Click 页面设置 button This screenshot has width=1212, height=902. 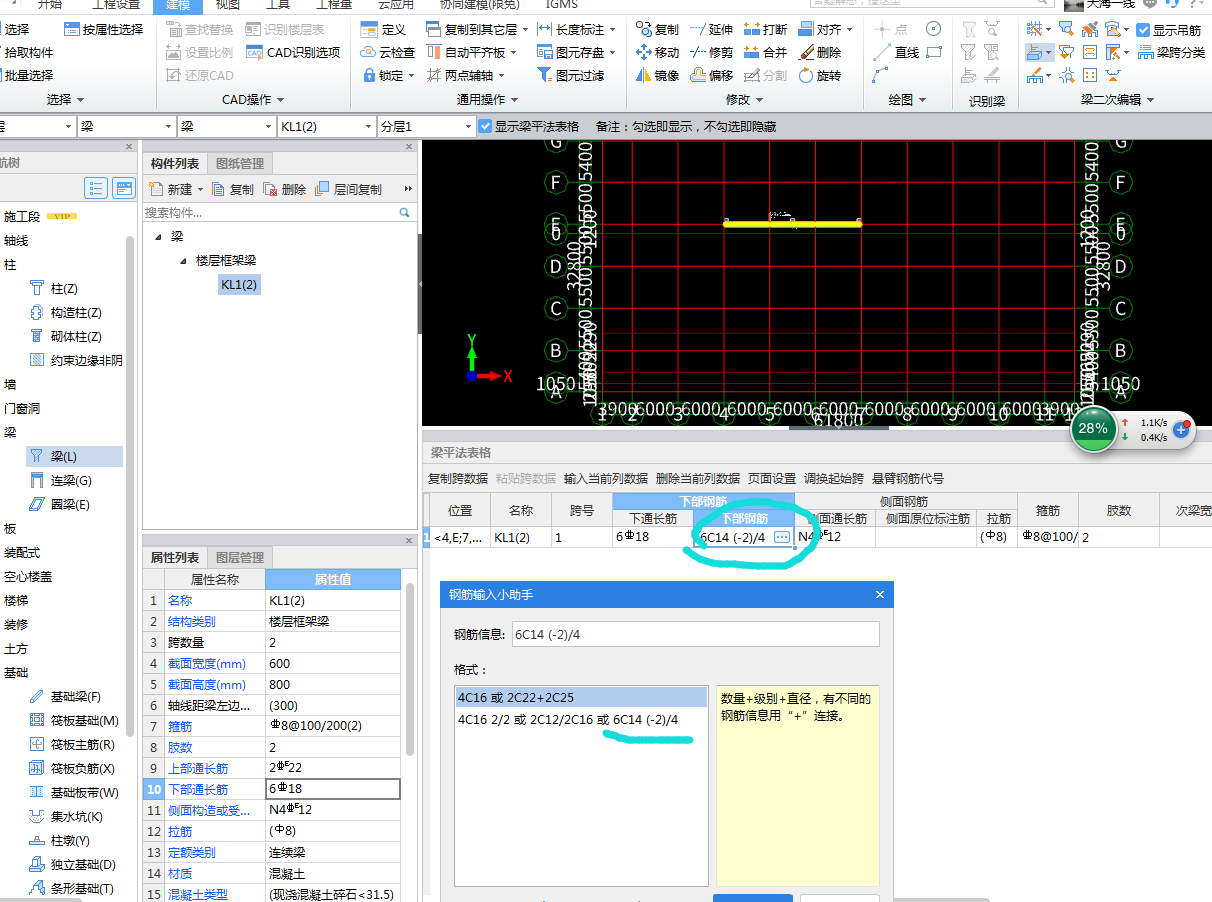(772, 479)
